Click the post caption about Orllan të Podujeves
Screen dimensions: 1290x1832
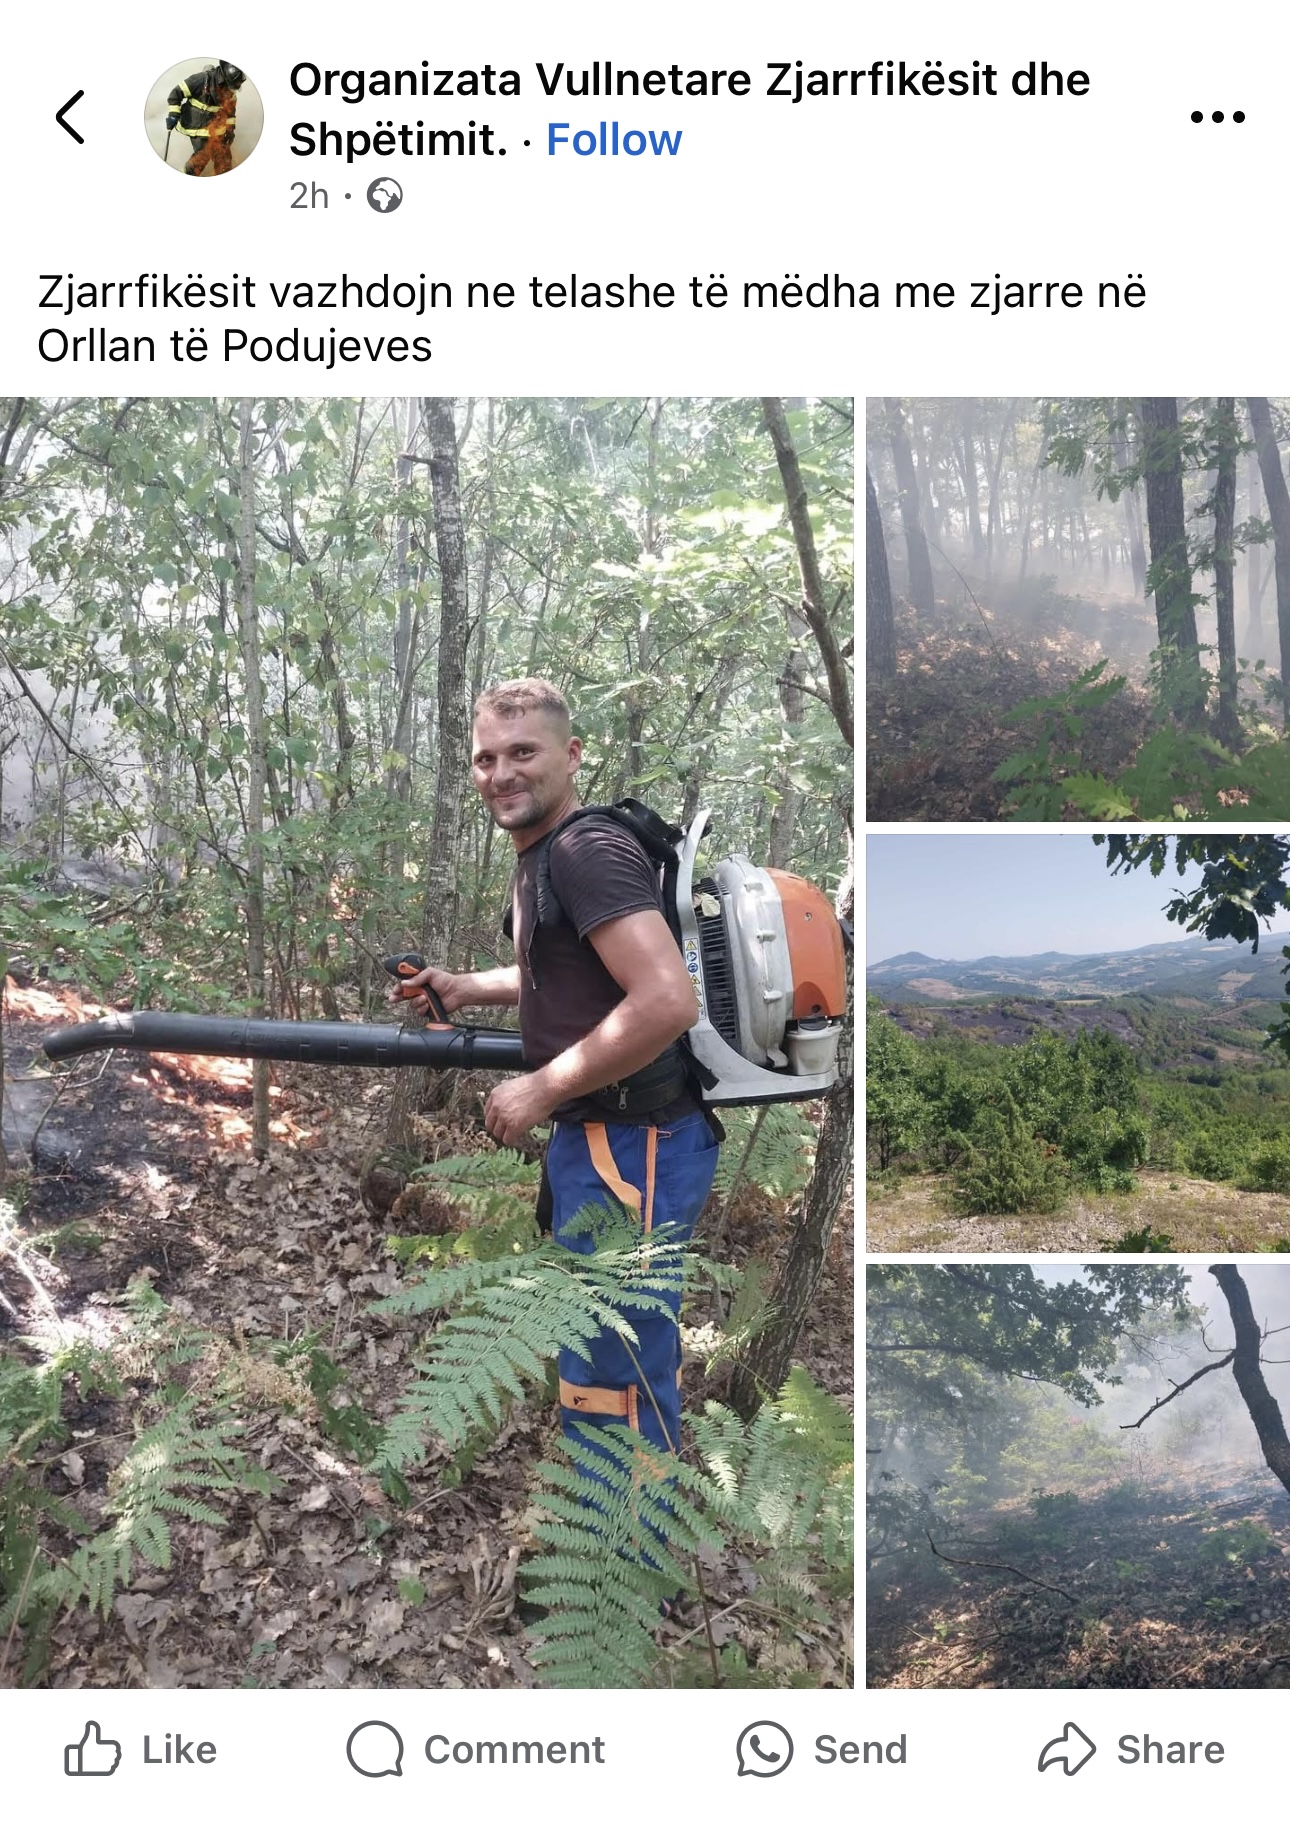[x=592, y=319]
